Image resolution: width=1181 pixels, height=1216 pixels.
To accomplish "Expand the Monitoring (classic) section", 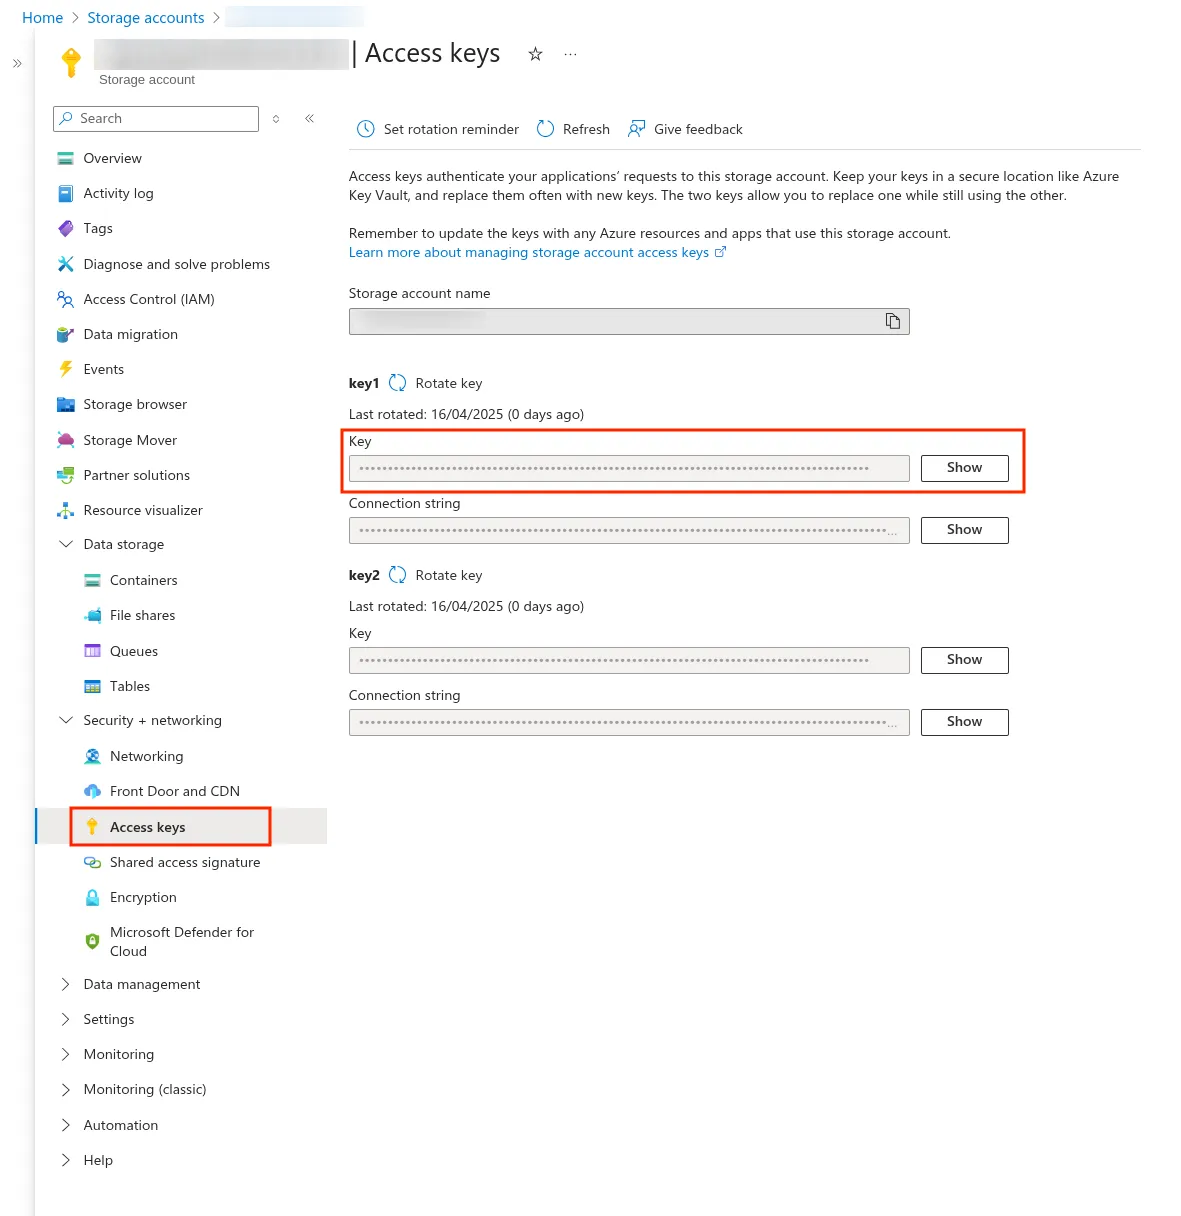I will click(x=66, y=1089).
